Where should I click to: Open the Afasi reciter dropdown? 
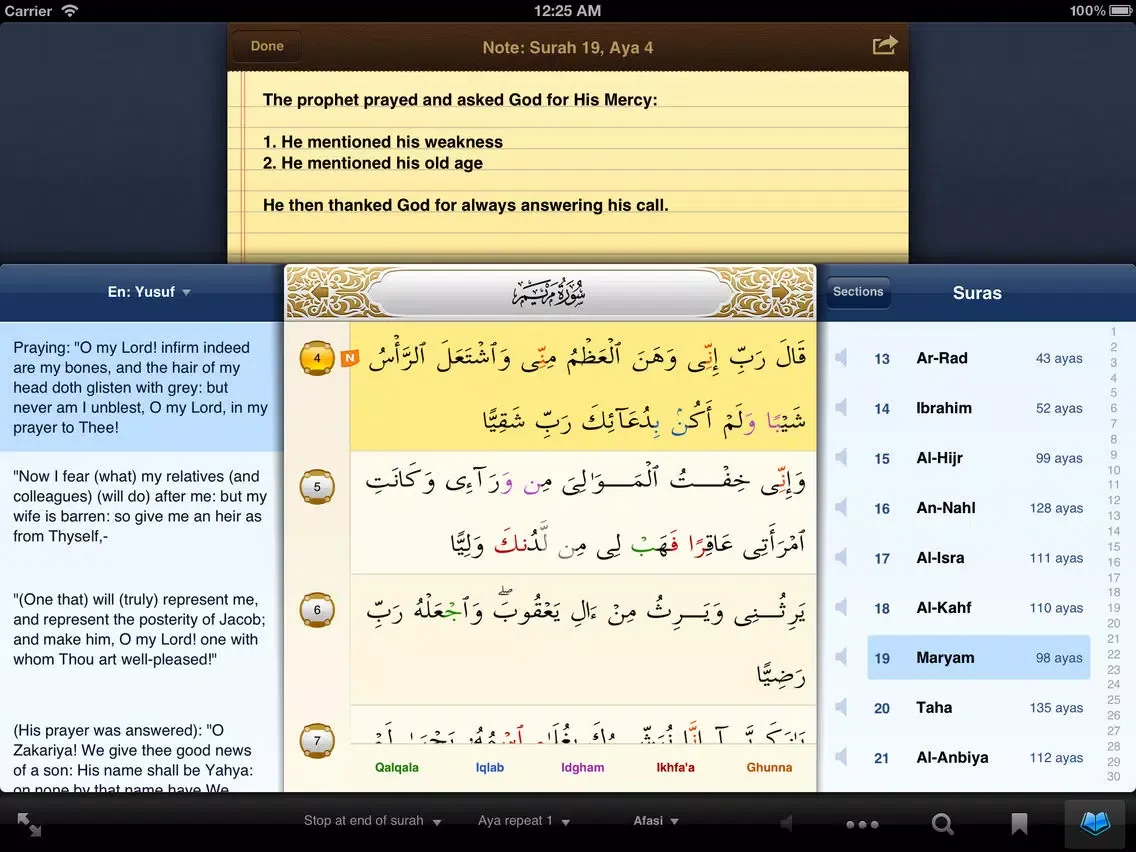pos(656,821)
